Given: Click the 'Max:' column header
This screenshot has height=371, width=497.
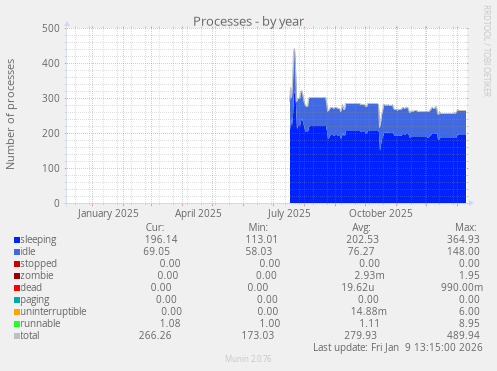Looking at the screenshot, I should [x=466, y=227].
